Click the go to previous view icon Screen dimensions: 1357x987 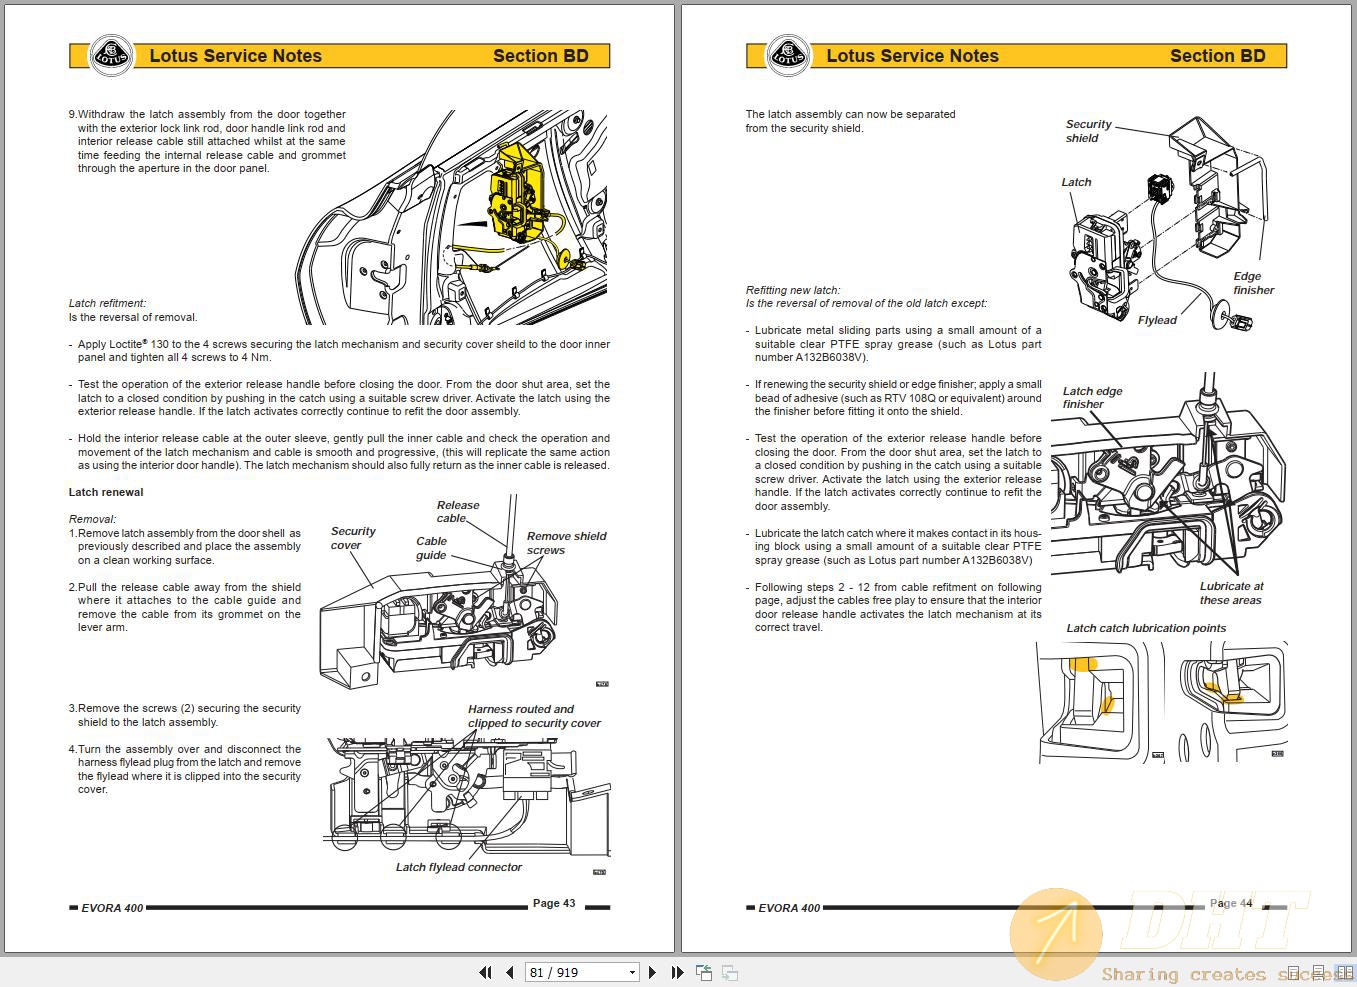point(704,972)
